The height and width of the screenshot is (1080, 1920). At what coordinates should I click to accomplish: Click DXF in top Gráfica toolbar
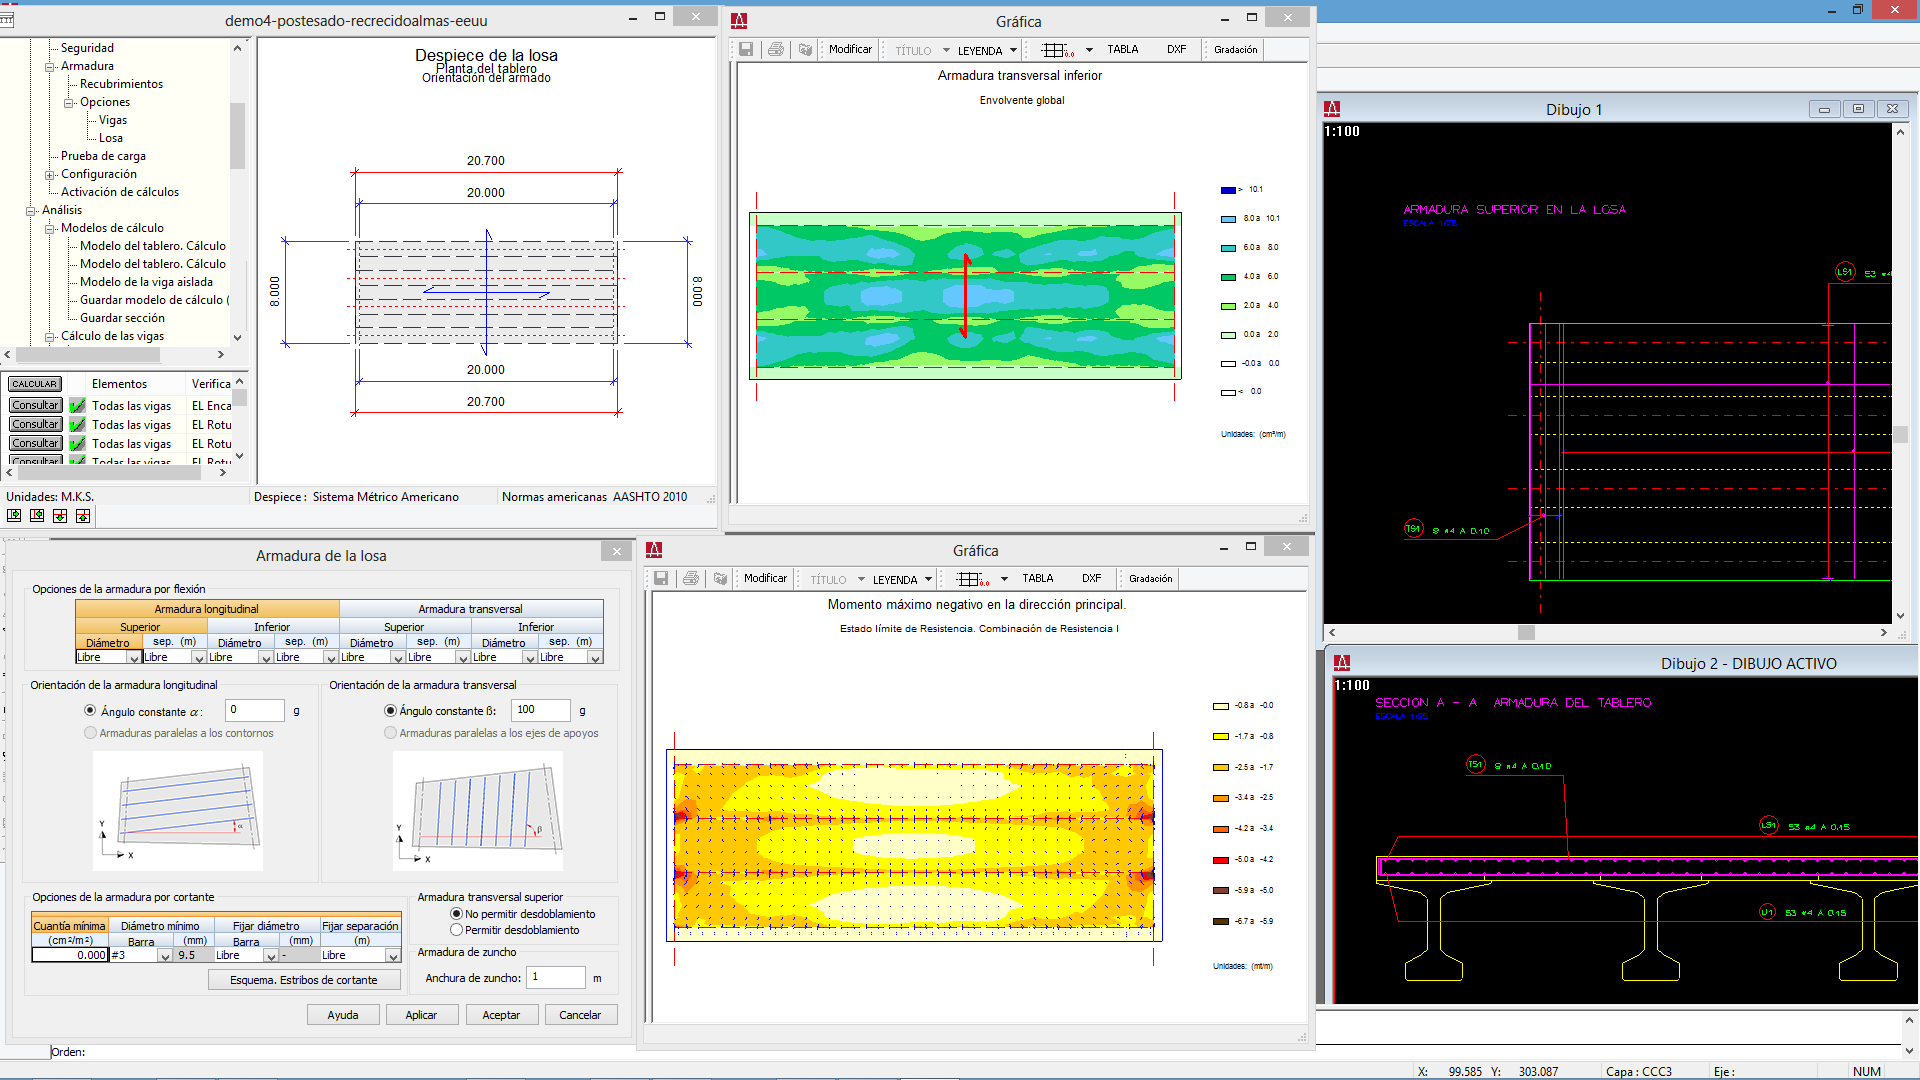(x=1176, y=50)
